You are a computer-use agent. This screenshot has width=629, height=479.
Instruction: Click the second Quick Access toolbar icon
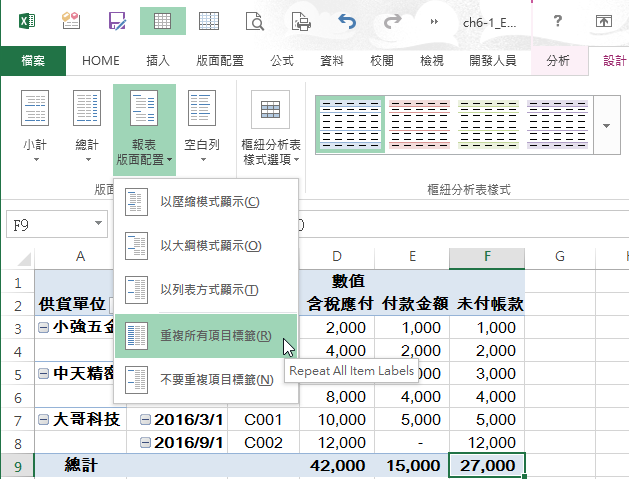click(71, 21)
